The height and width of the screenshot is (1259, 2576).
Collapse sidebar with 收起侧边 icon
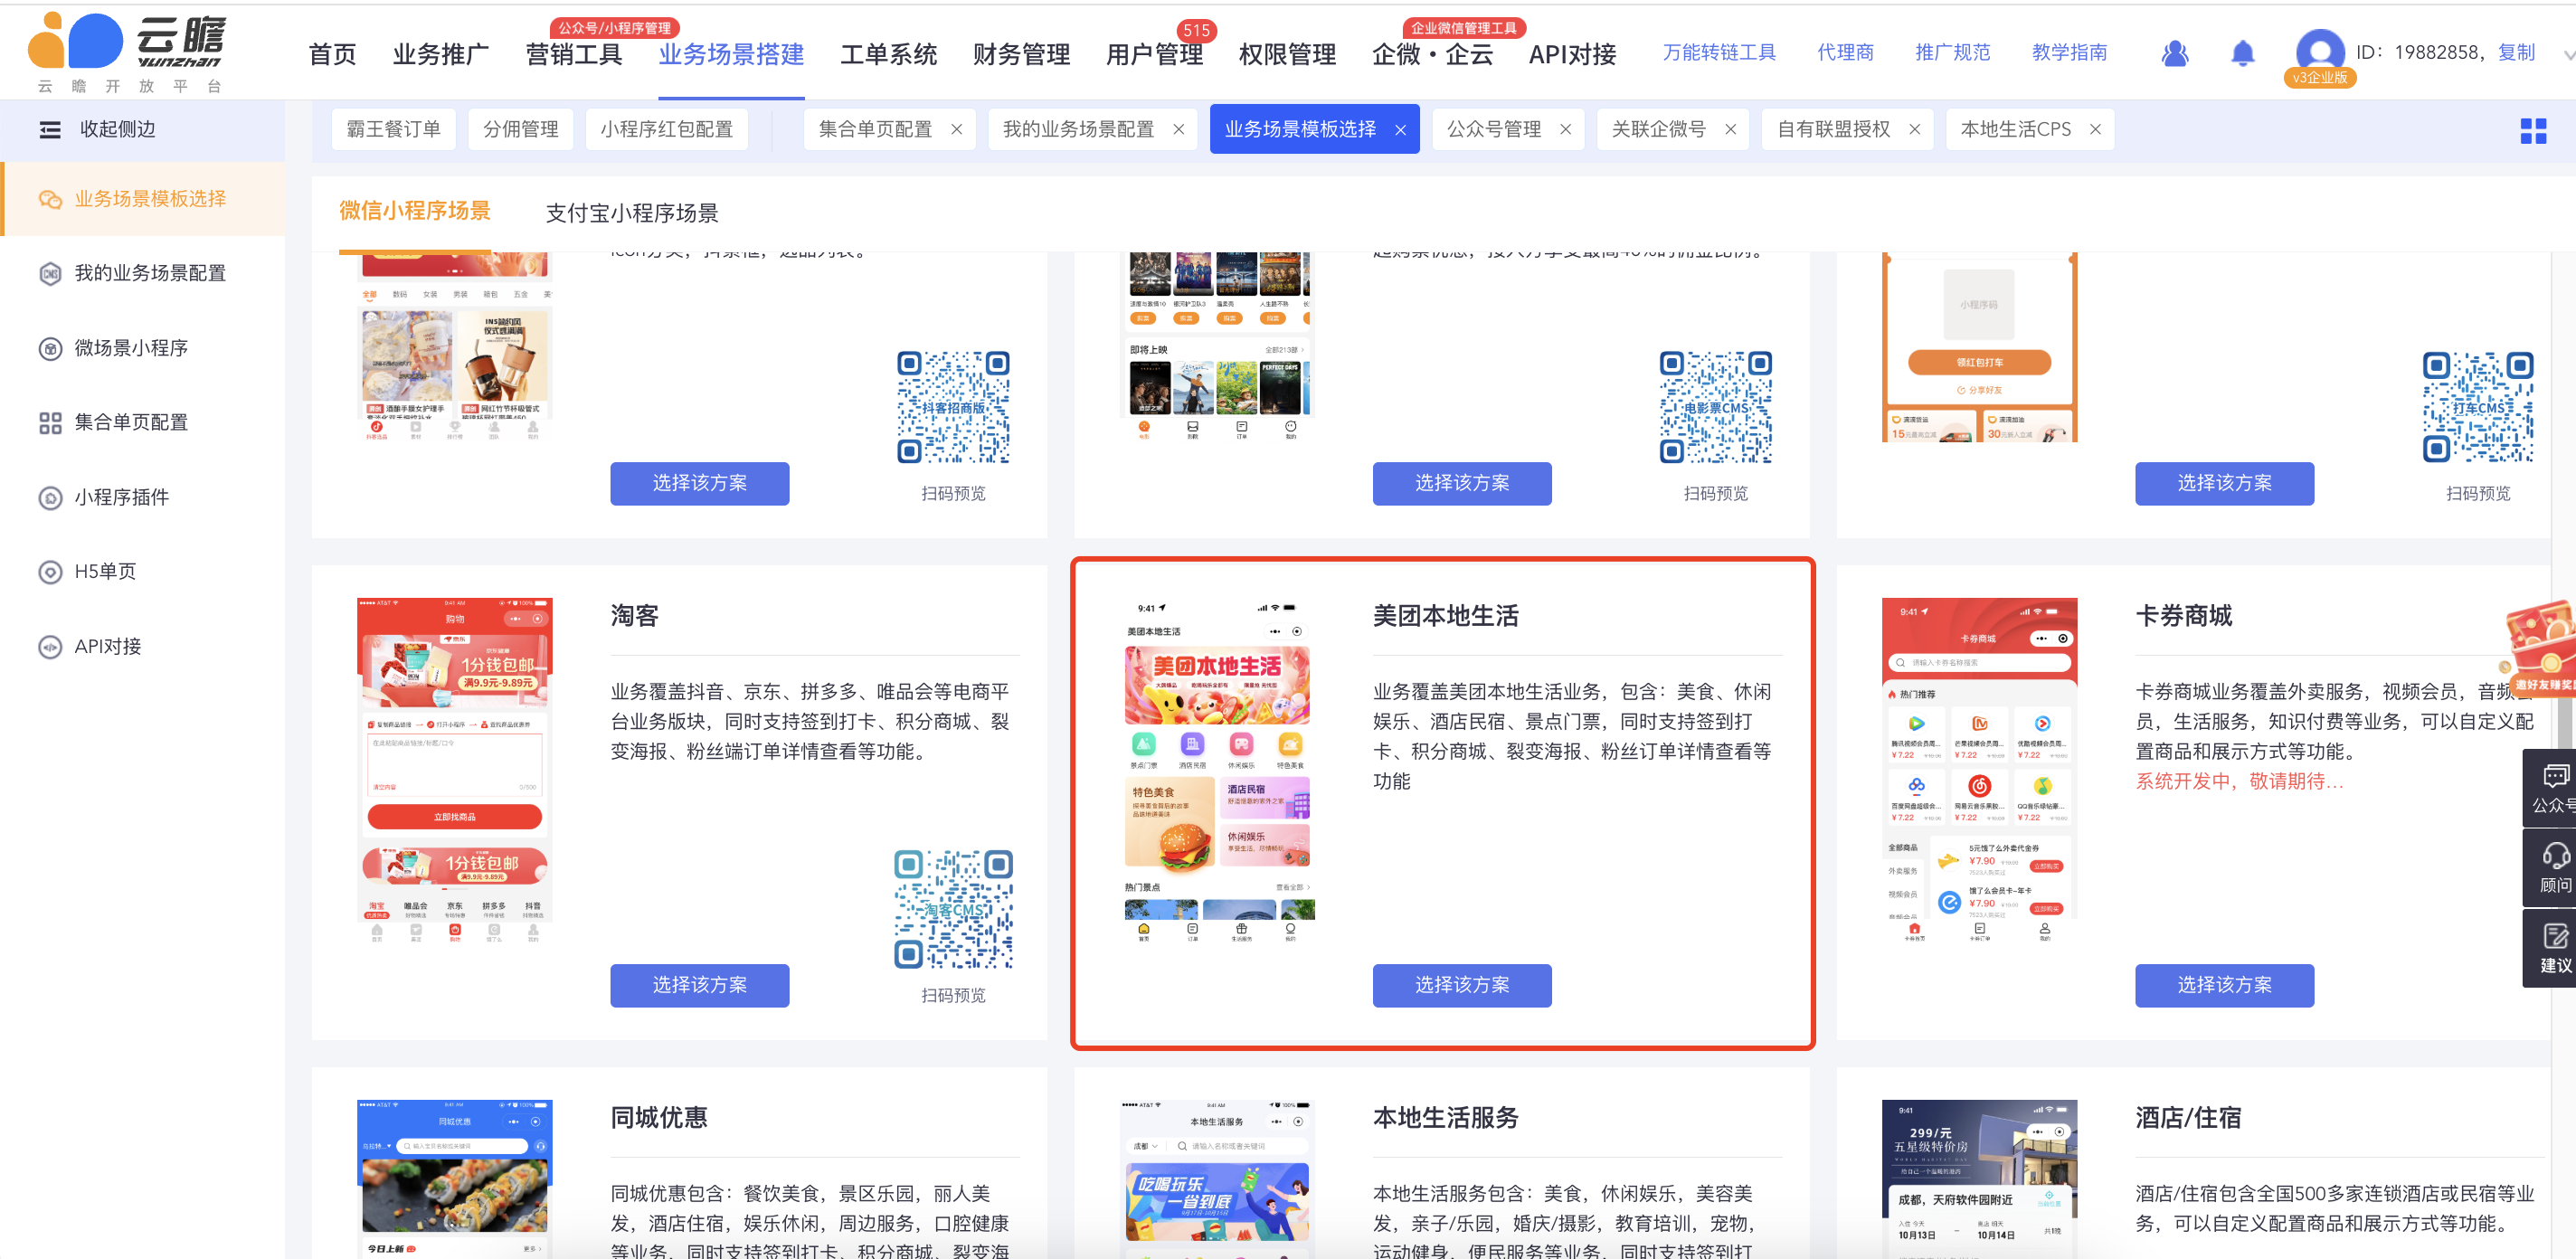(50, 129)
